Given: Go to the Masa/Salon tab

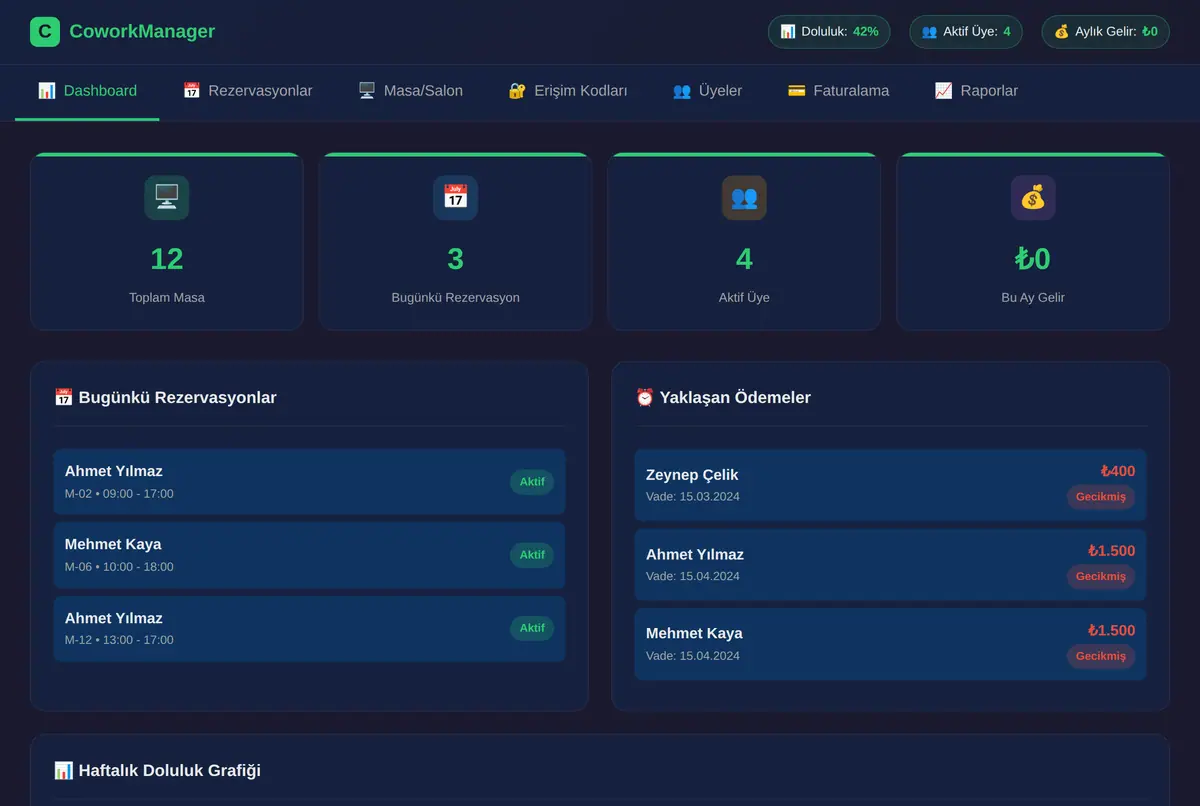Looking at the screenshot, I should (x=410, y=92).
